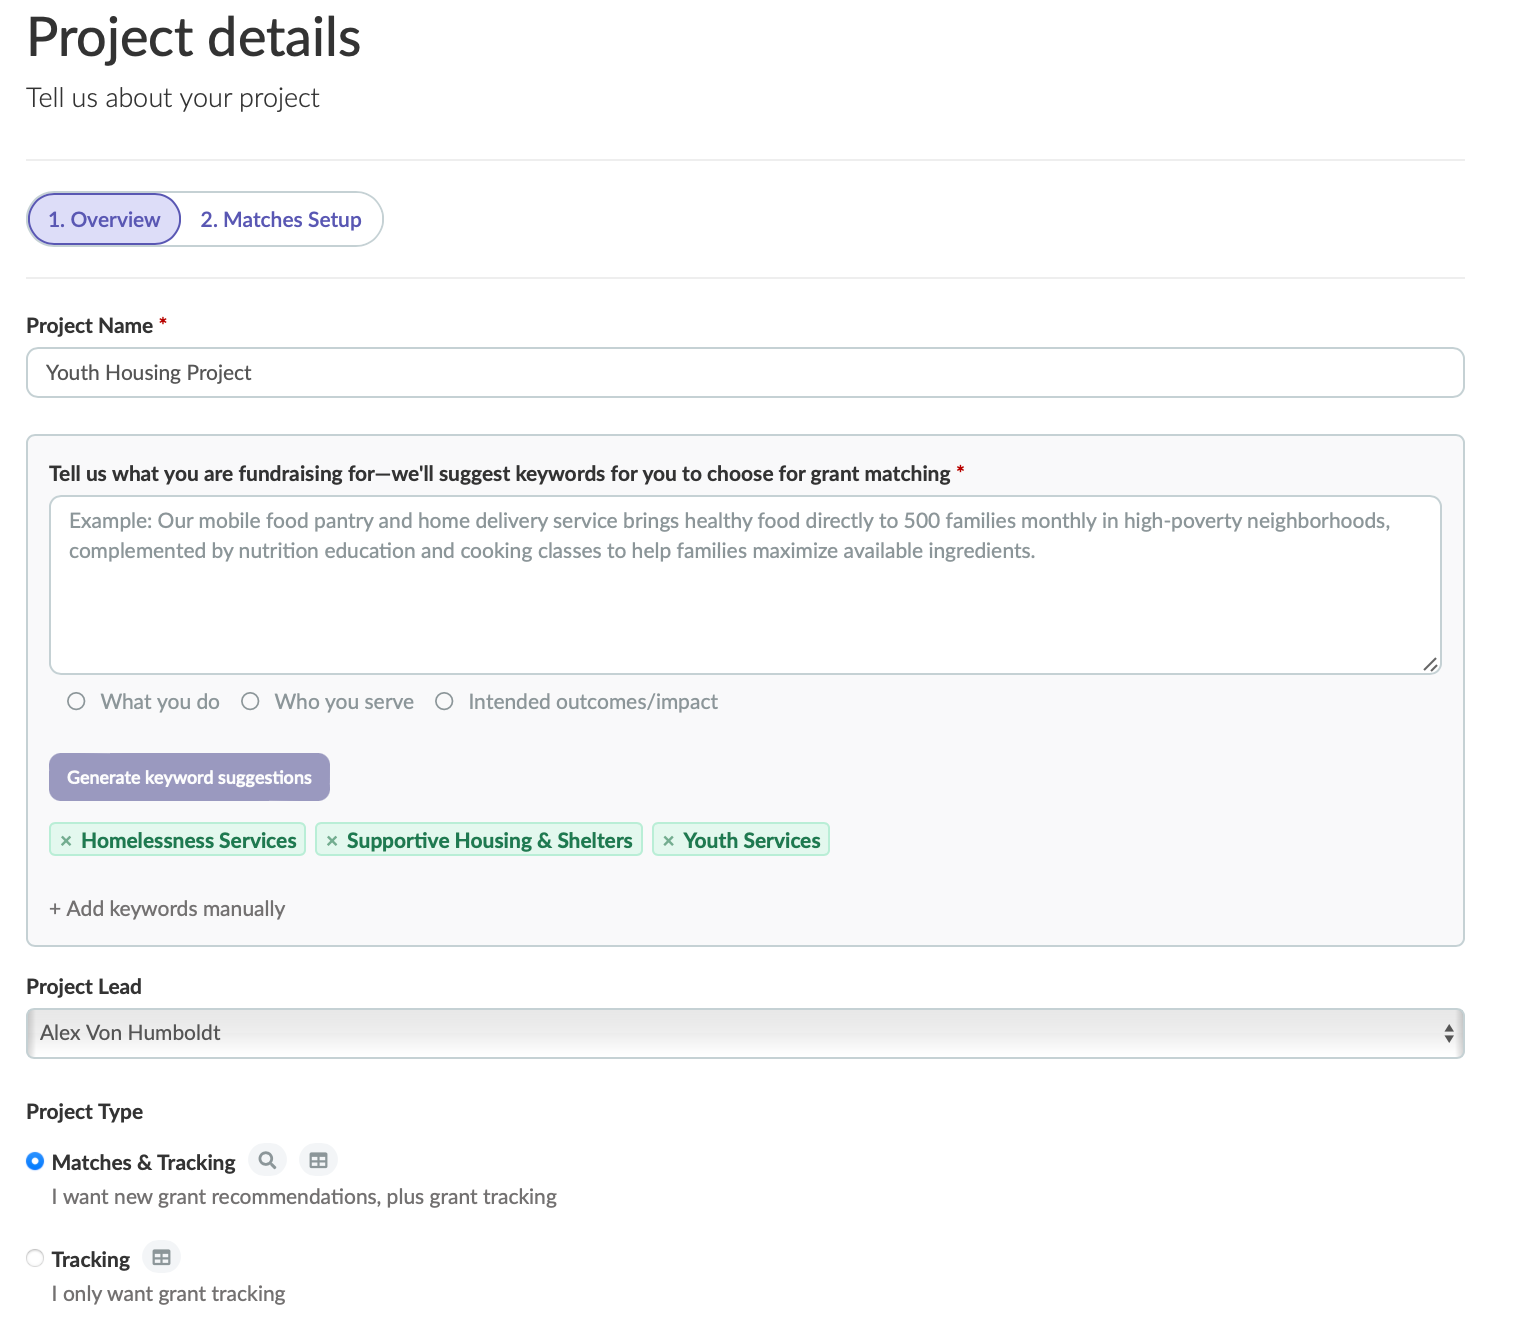Switch to the Overview tab
Viewport: 1534px width, 1339px height.
(104, 220)
